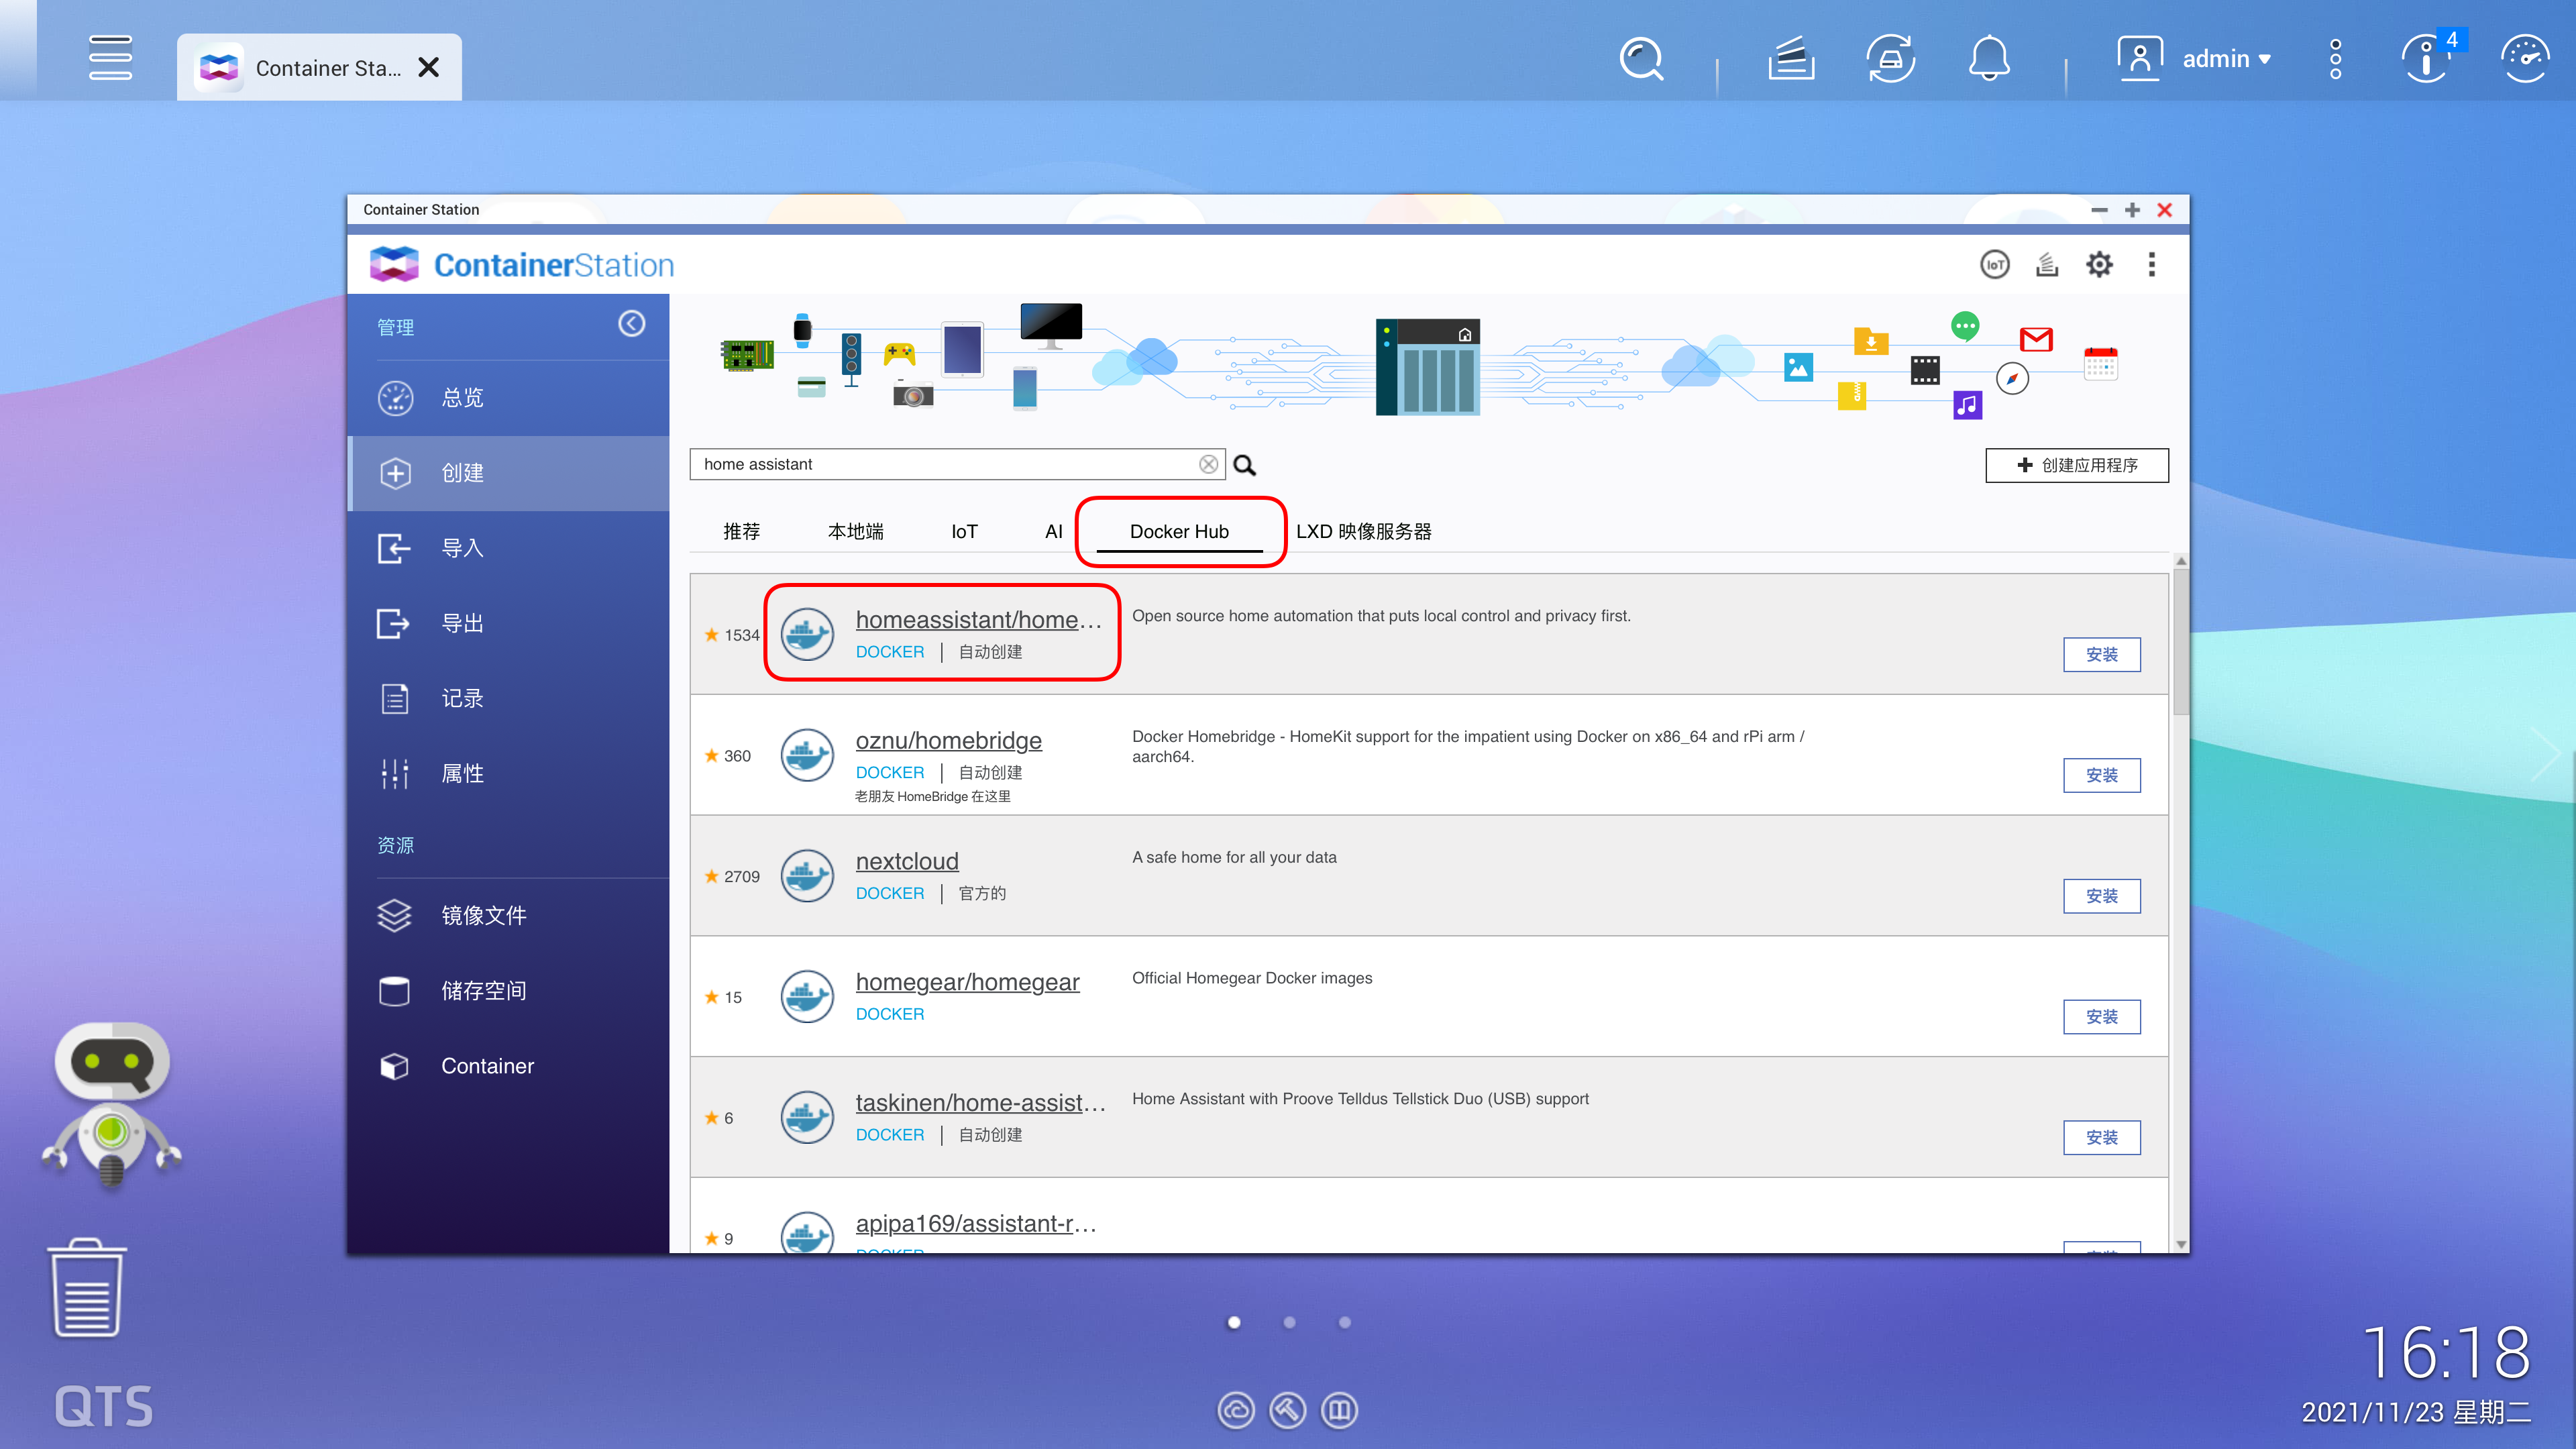Go to the second desktop page dot
Screen dimensions: 2576x1449
pos(1289,1322)
